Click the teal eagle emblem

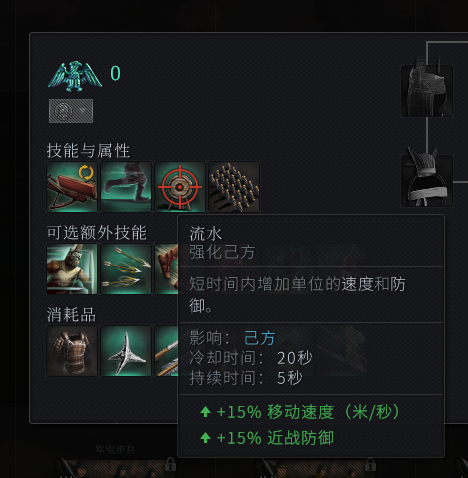(75, 76)
